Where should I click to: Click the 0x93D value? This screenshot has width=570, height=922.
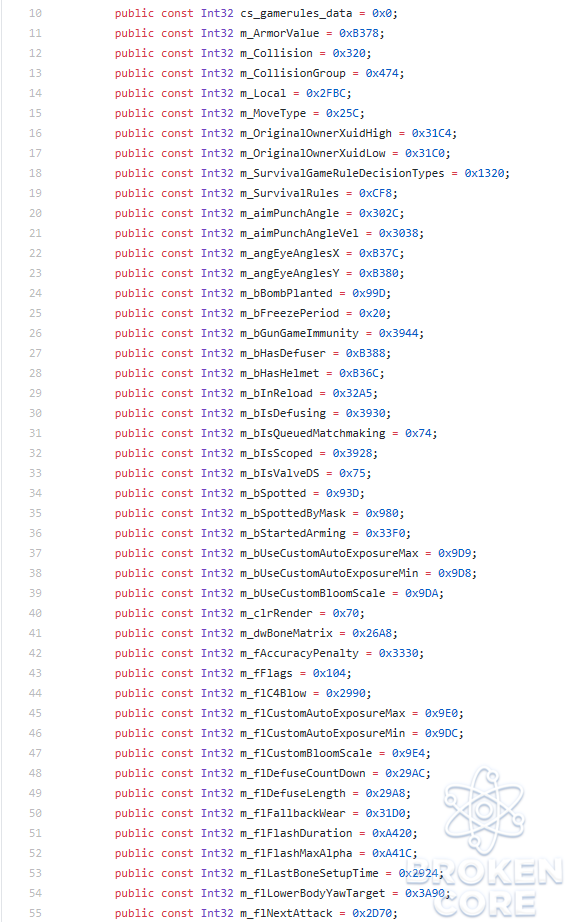[x=342, y=493]
